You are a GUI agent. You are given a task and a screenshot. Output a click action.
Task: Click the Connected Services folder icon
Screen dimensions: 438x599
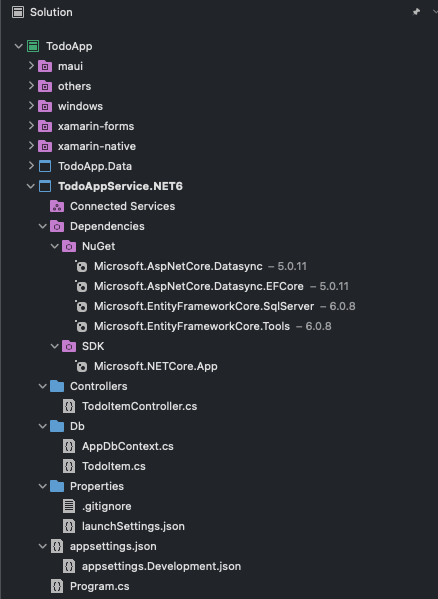point(57,206)
